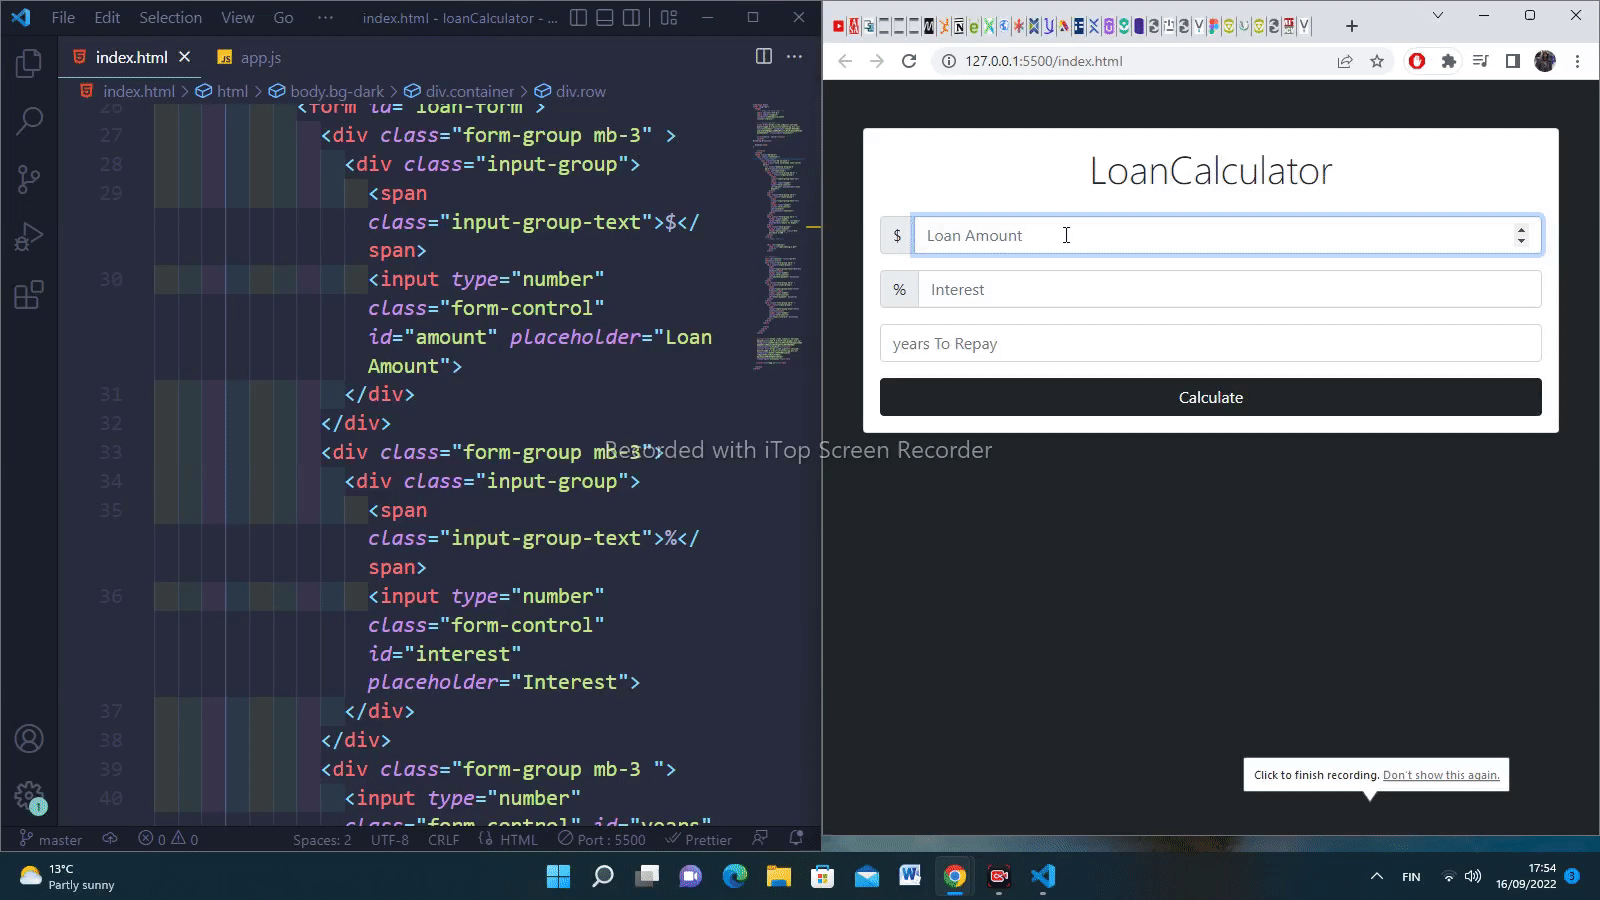Open errors and warnings in status bar

click(168, 840)
